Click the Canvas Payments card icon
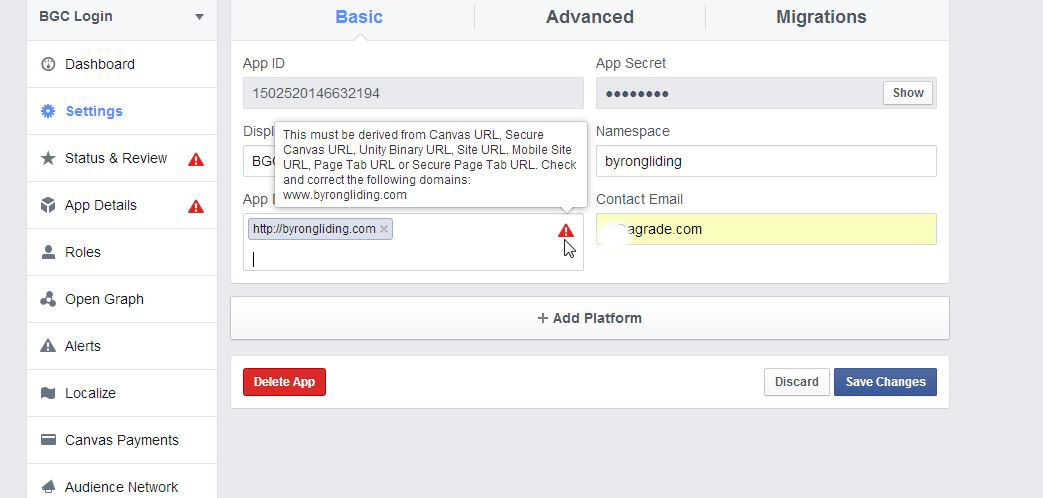Viewport: 1043px width, 498px height. tap(48, 440)
